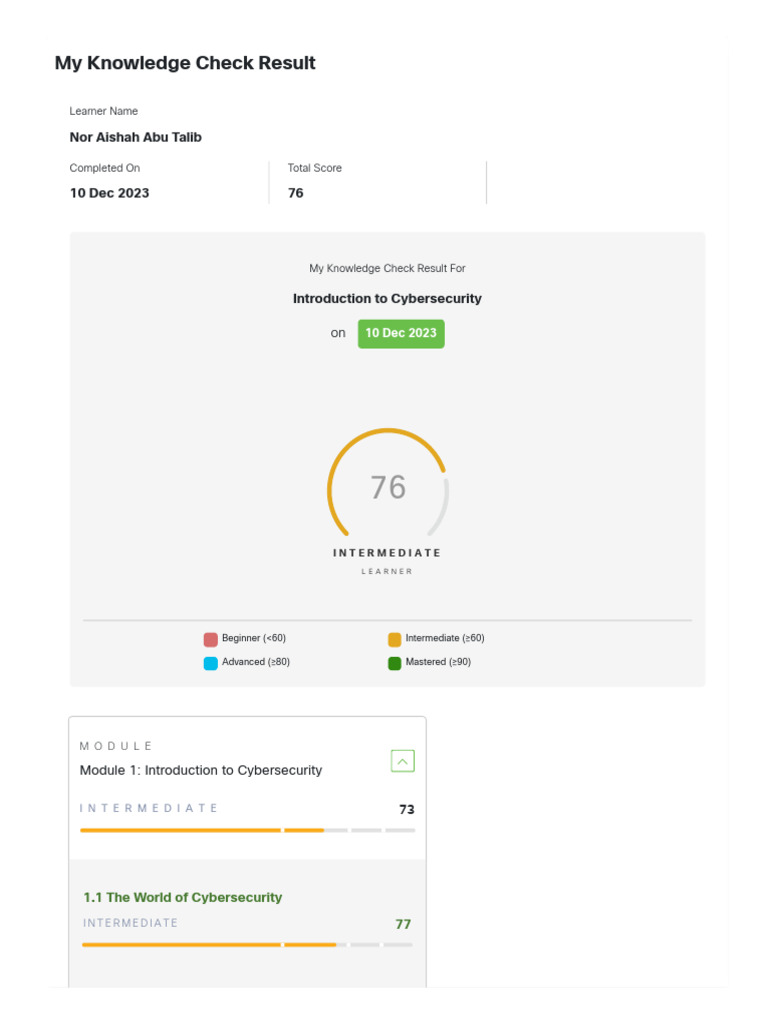This screenshot has height=1024, width=768.
Task: Click the circular score gauge showing 76
Action: pyautogui.click(x=388, y=483)
